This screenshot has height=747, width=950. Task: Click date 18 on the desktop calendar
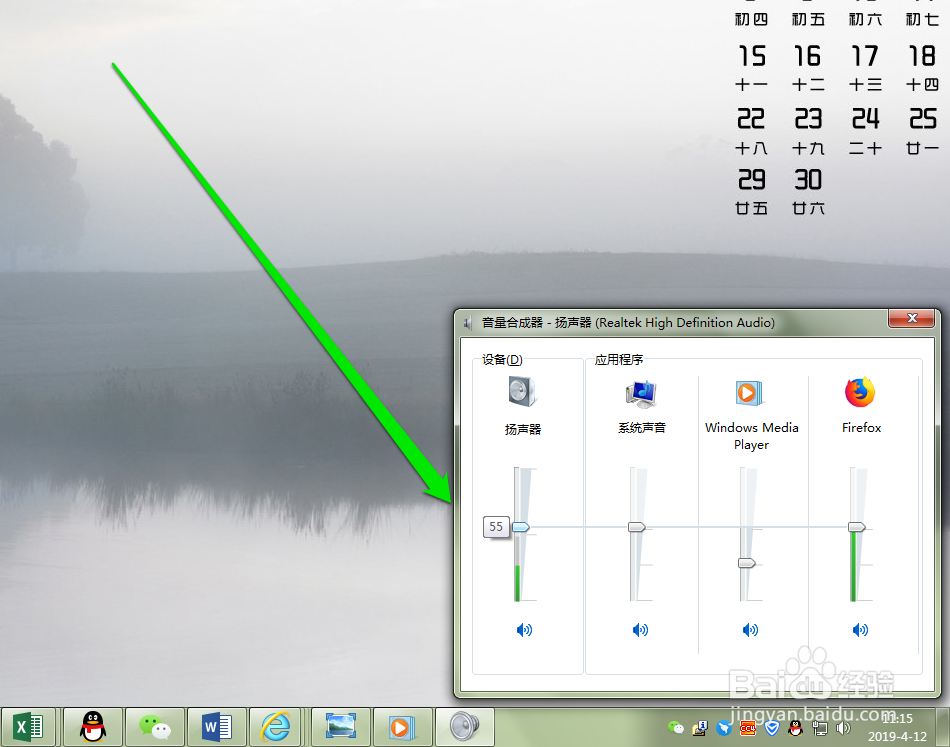(922, 56)
